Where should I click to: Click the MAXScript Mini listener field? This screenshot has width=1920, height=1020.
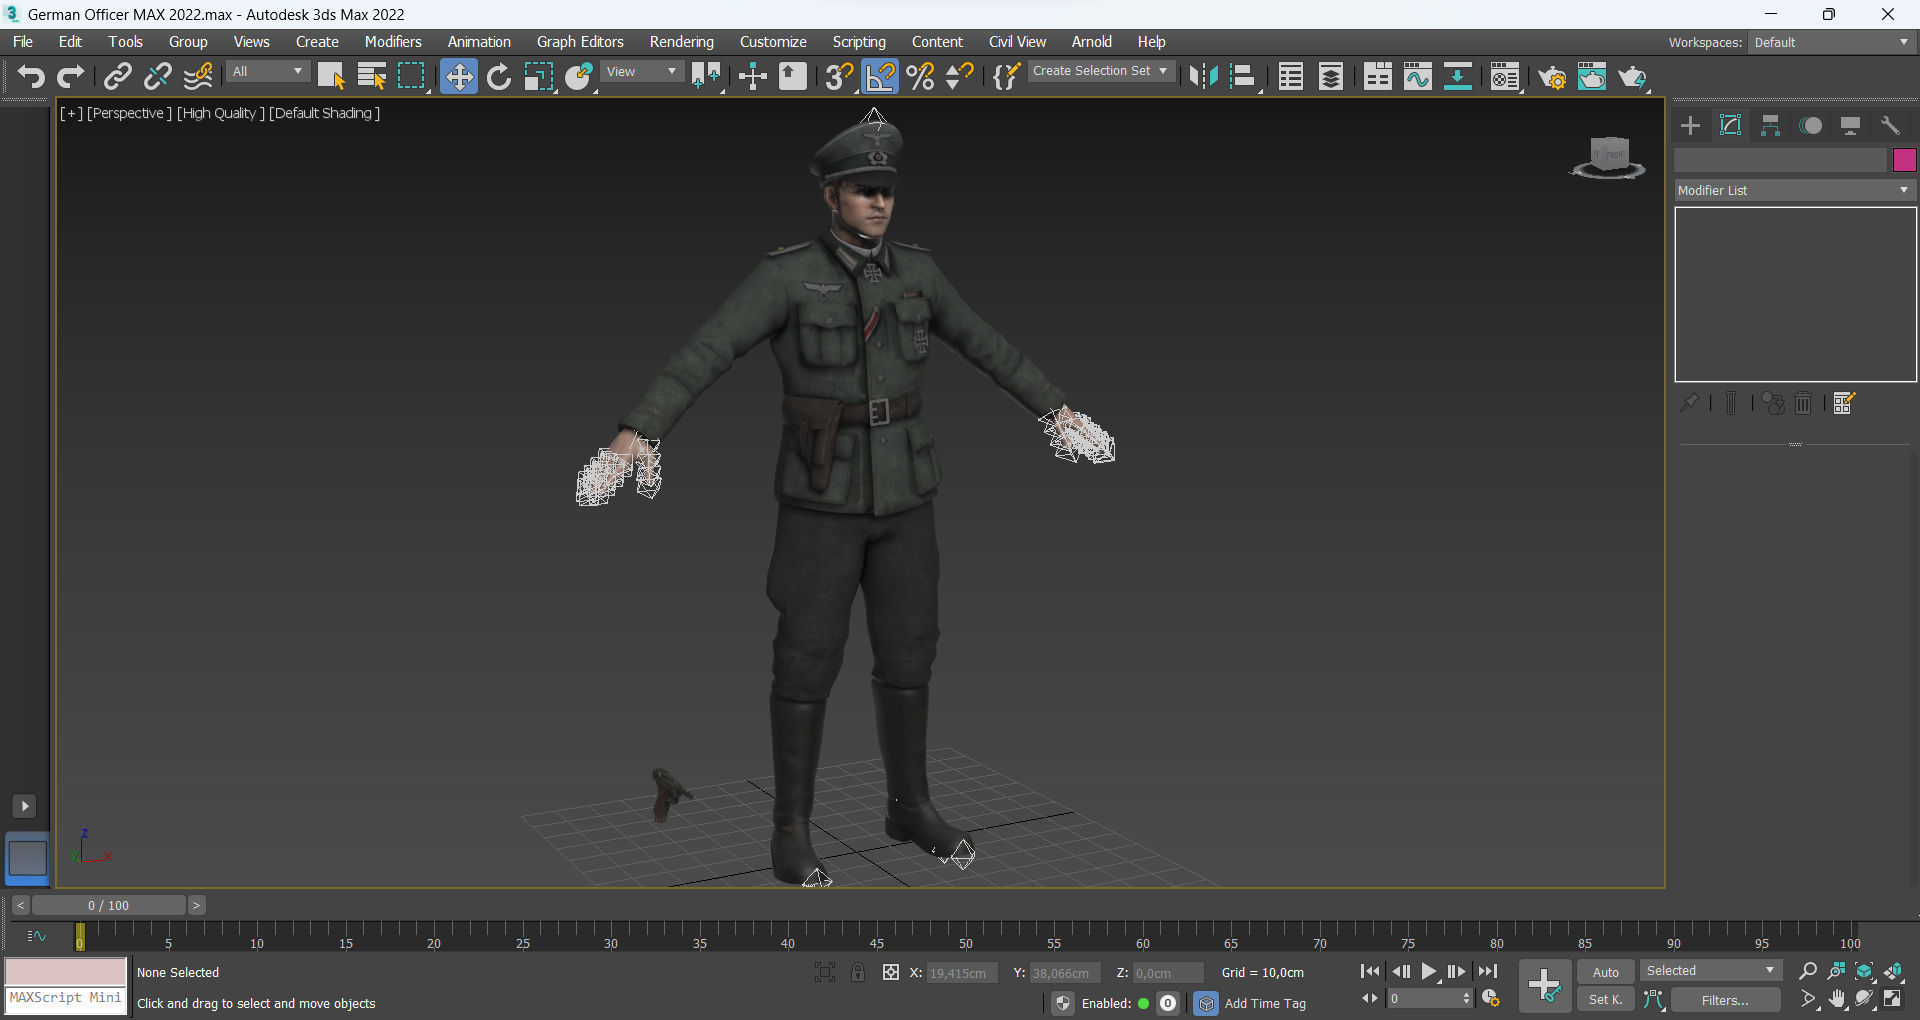tap(66, 999)
